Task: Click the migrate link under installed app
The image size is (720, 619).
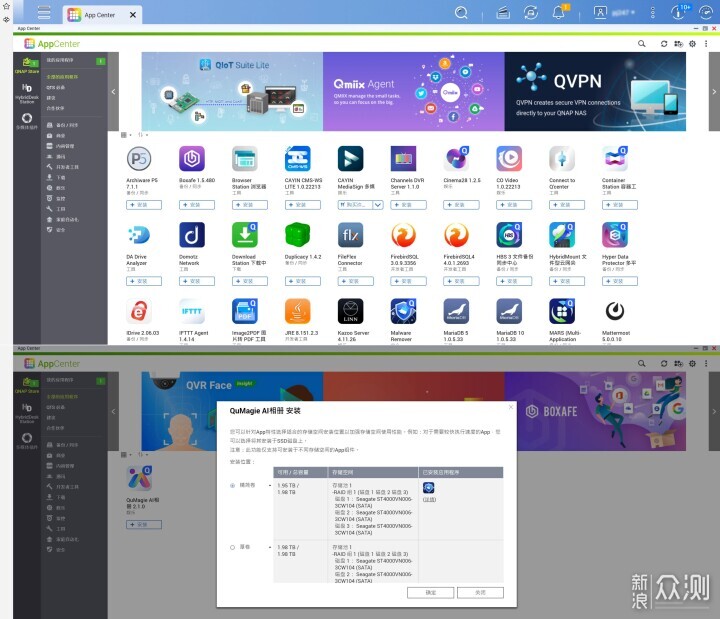Action: click(429, 500)
